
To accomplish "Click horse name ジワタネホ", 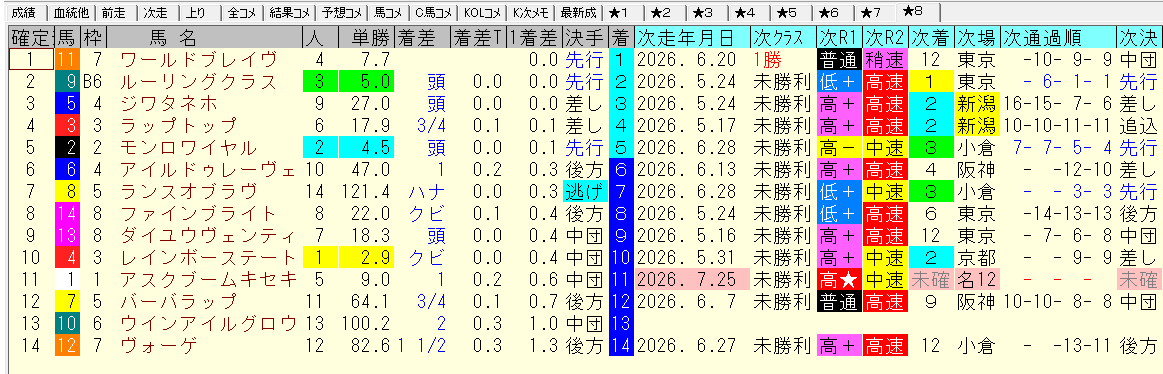I will pyautogui.click(x=168, y=103).
